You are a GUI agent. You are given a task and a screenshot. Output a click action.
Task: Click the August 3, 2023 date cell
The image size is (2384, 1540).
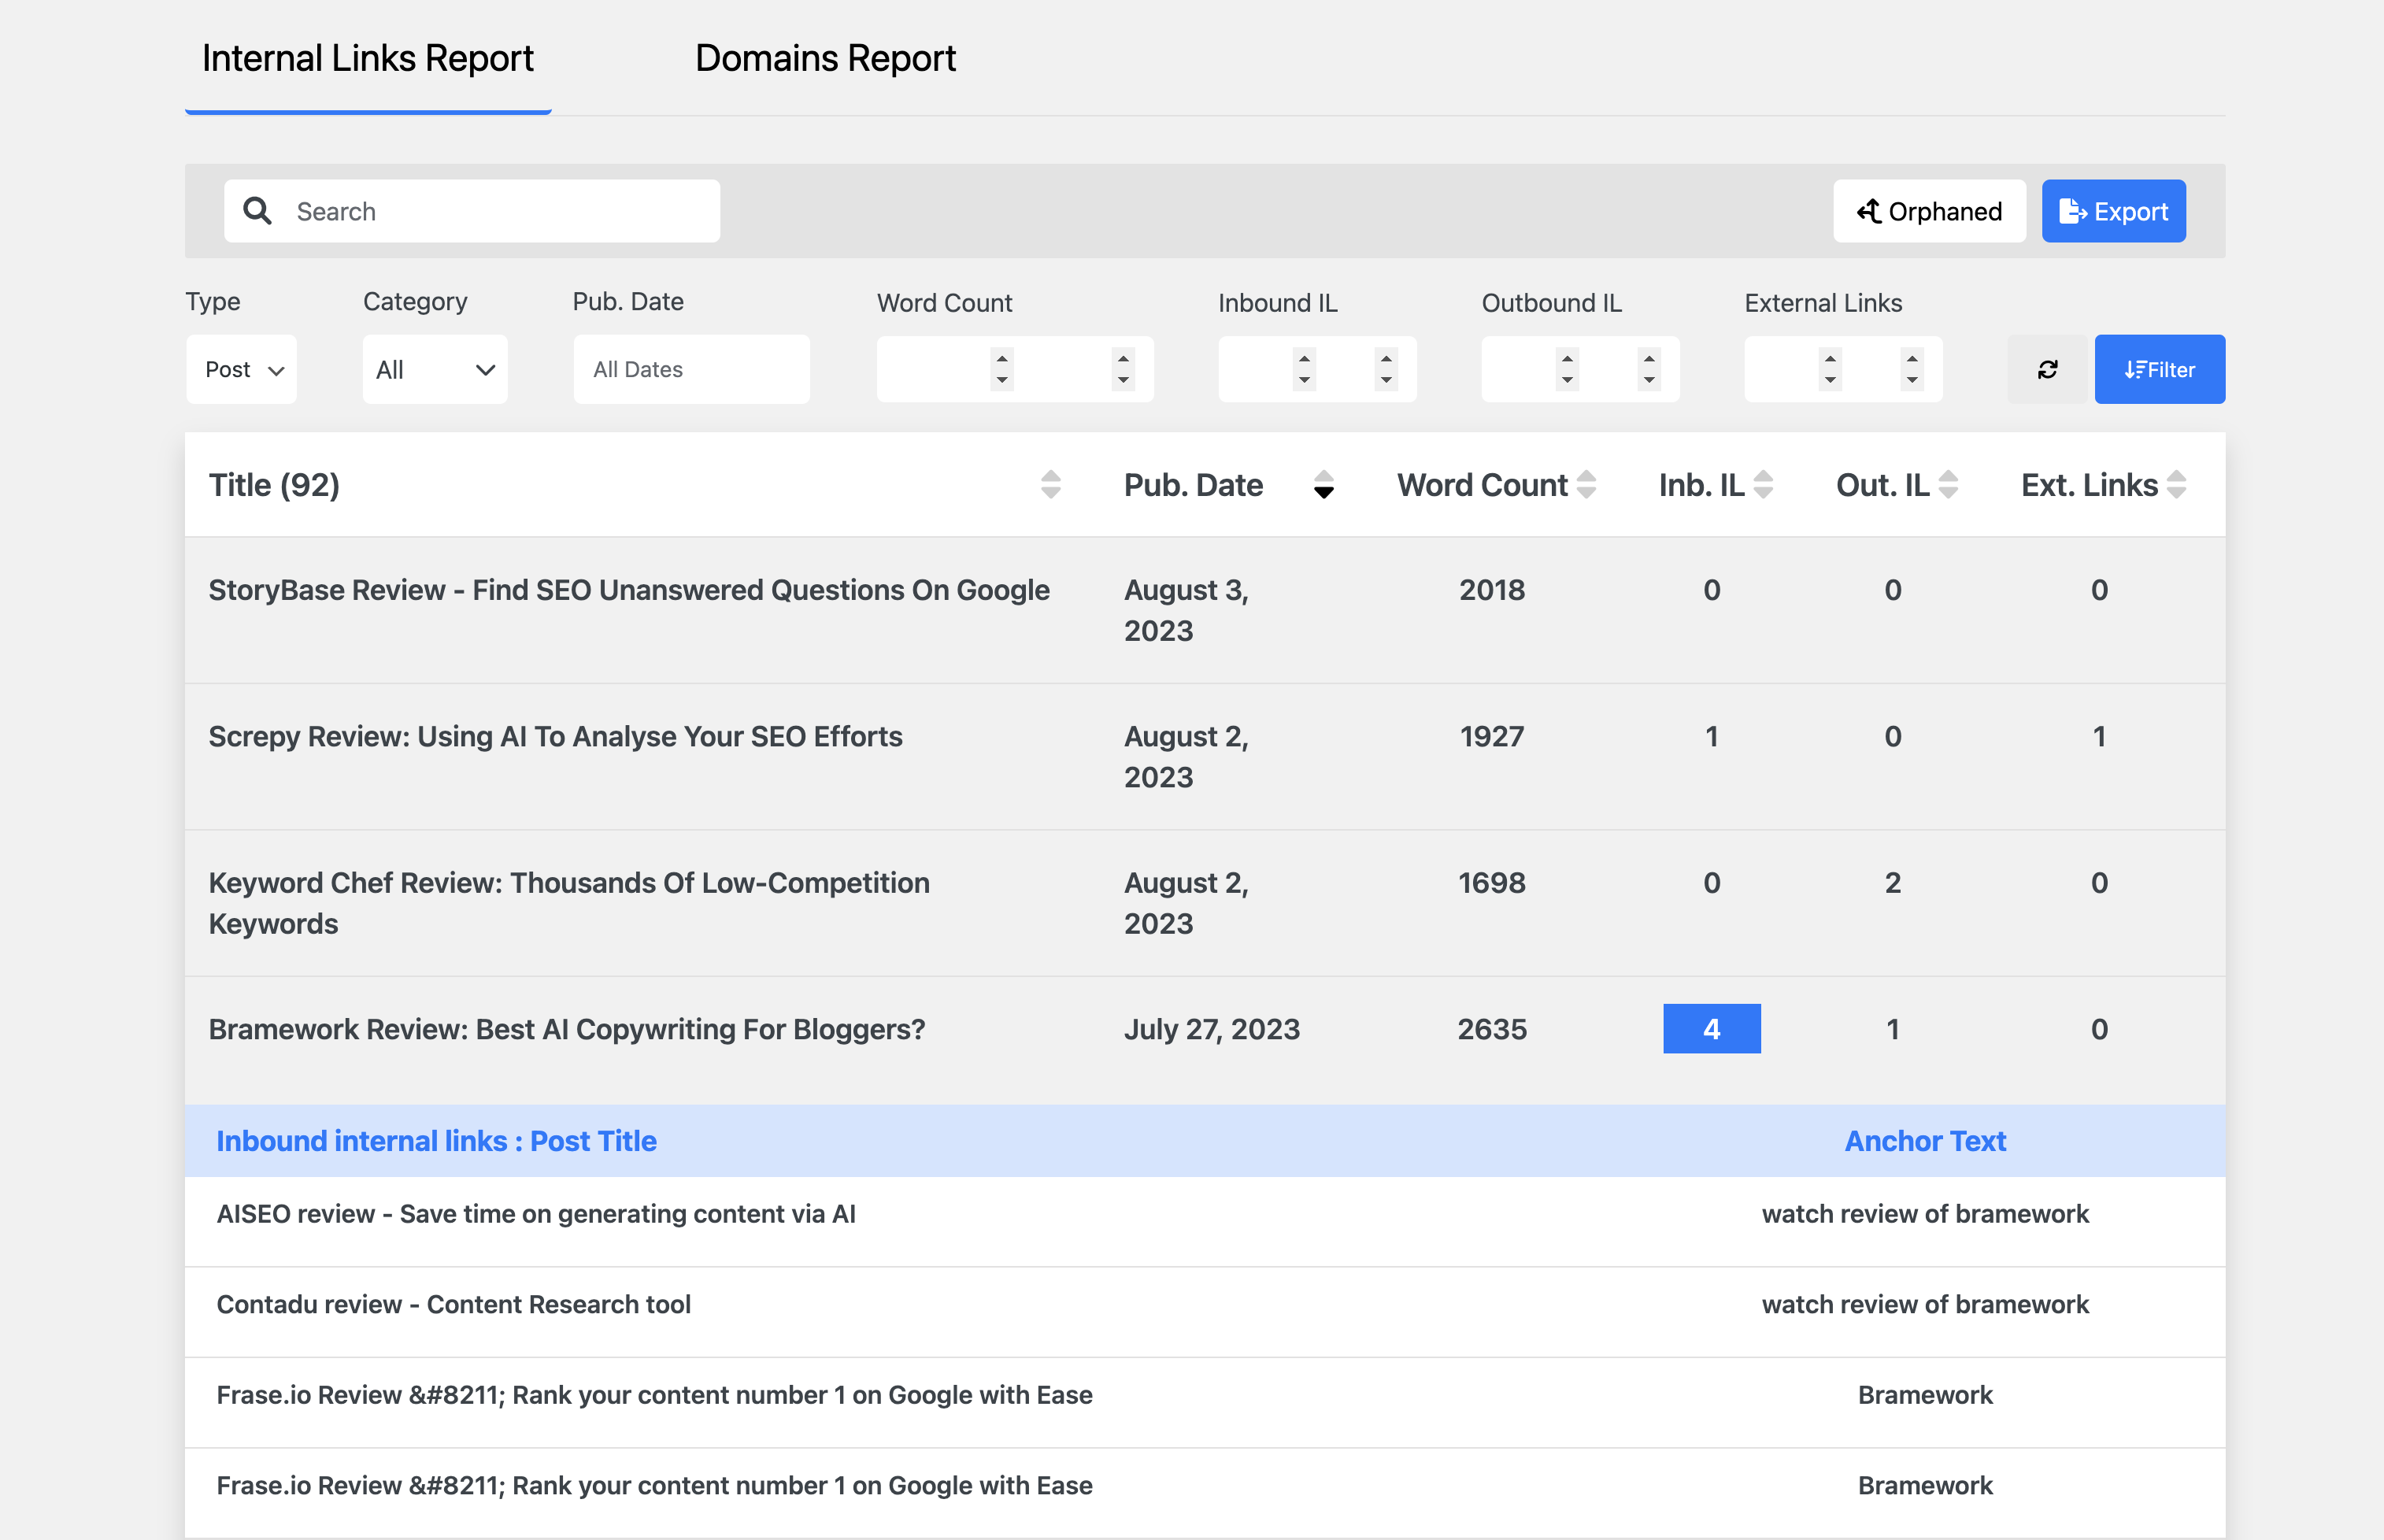pyautogui.click(x=1187, y=610)
